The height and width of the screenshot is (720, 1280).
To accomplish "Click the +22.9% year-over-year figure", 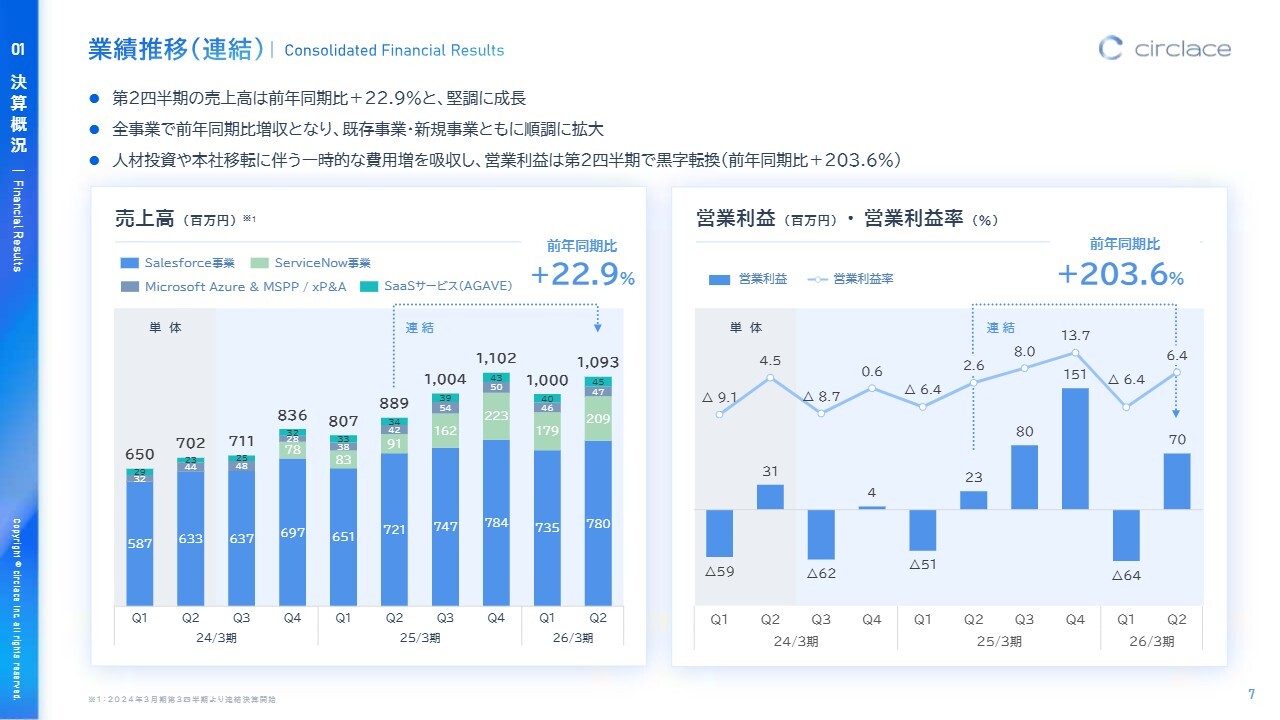I will click(x=582, y=276).
